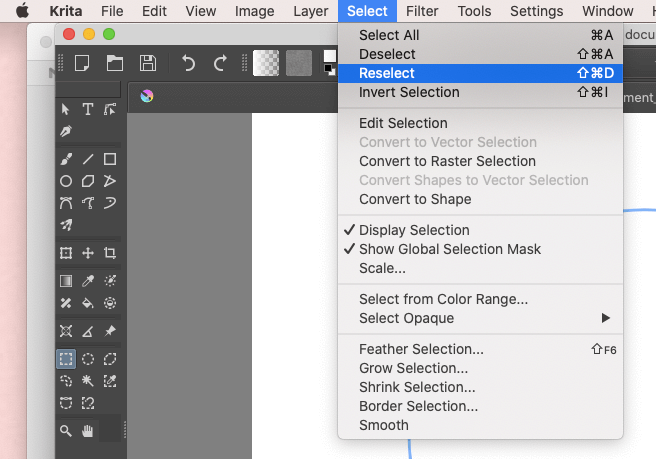Image resolution: width=656 pixels, height=459 pixels.
Task: Activate the Elliptical Selection tool
Action: 88,359
